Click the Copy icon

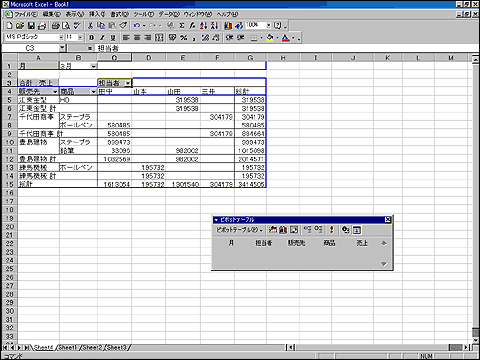(101, 25)
